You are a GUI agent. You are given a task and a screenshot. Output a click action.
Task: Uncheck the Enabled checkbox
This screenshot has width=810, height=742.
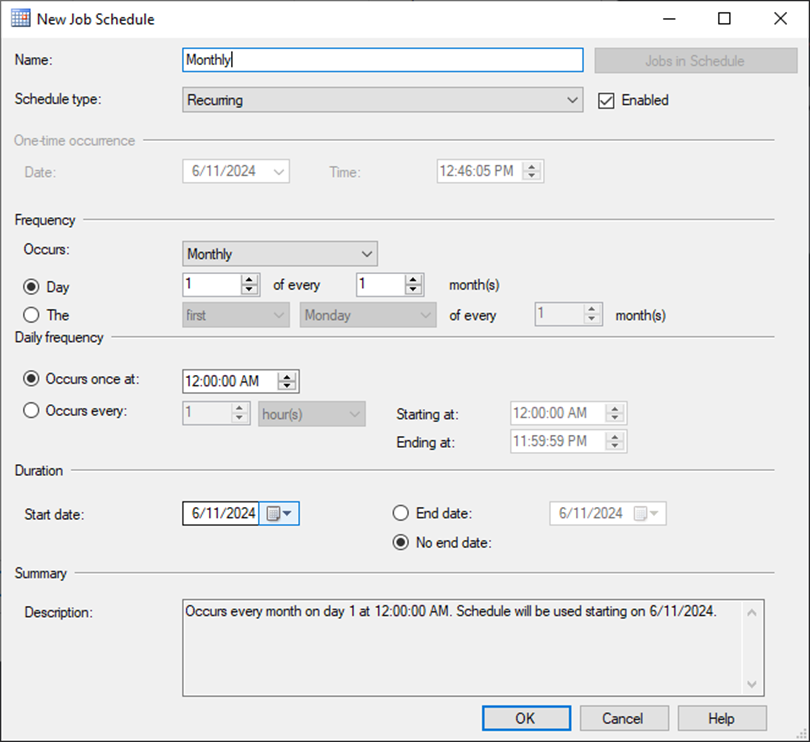coord(605,100)
